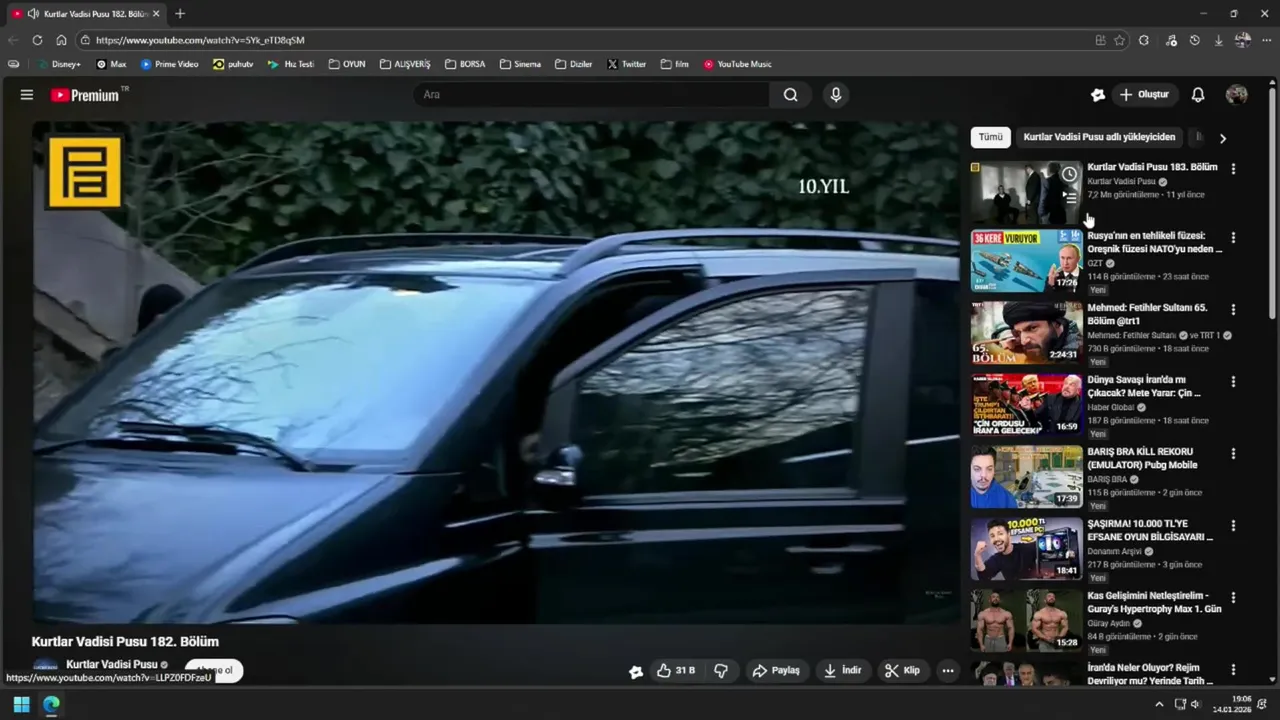Open options for BARIŞ BRA KİLL REKORU
The width and height of the screenshot is (1280, 720).
pos(1233,454)
